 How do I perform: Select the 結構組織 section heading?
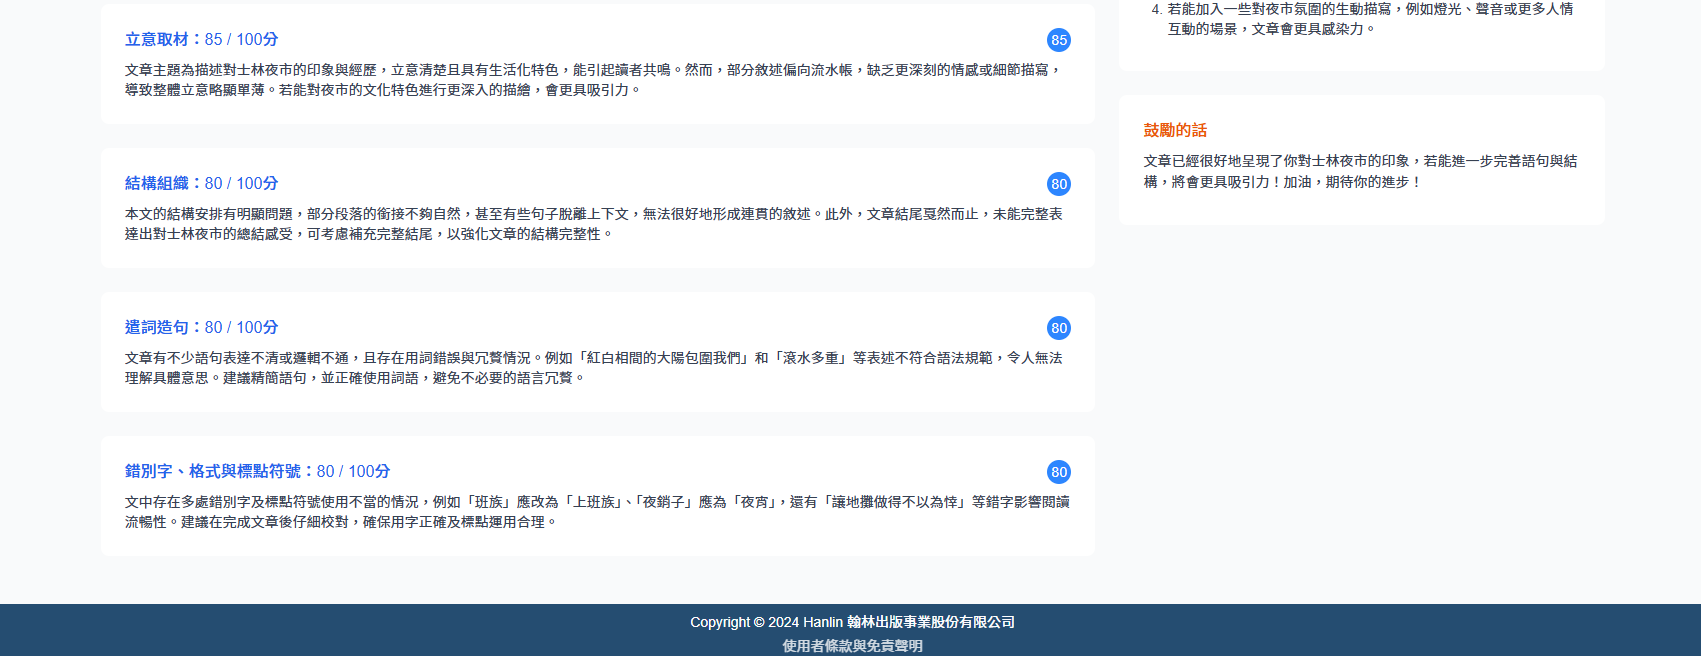tap(157, 184)
